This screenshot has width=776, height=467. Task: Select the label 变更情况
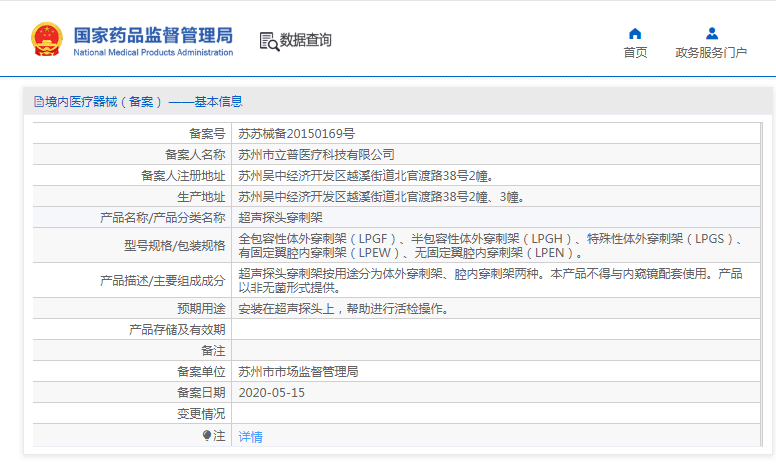[201, 414]
